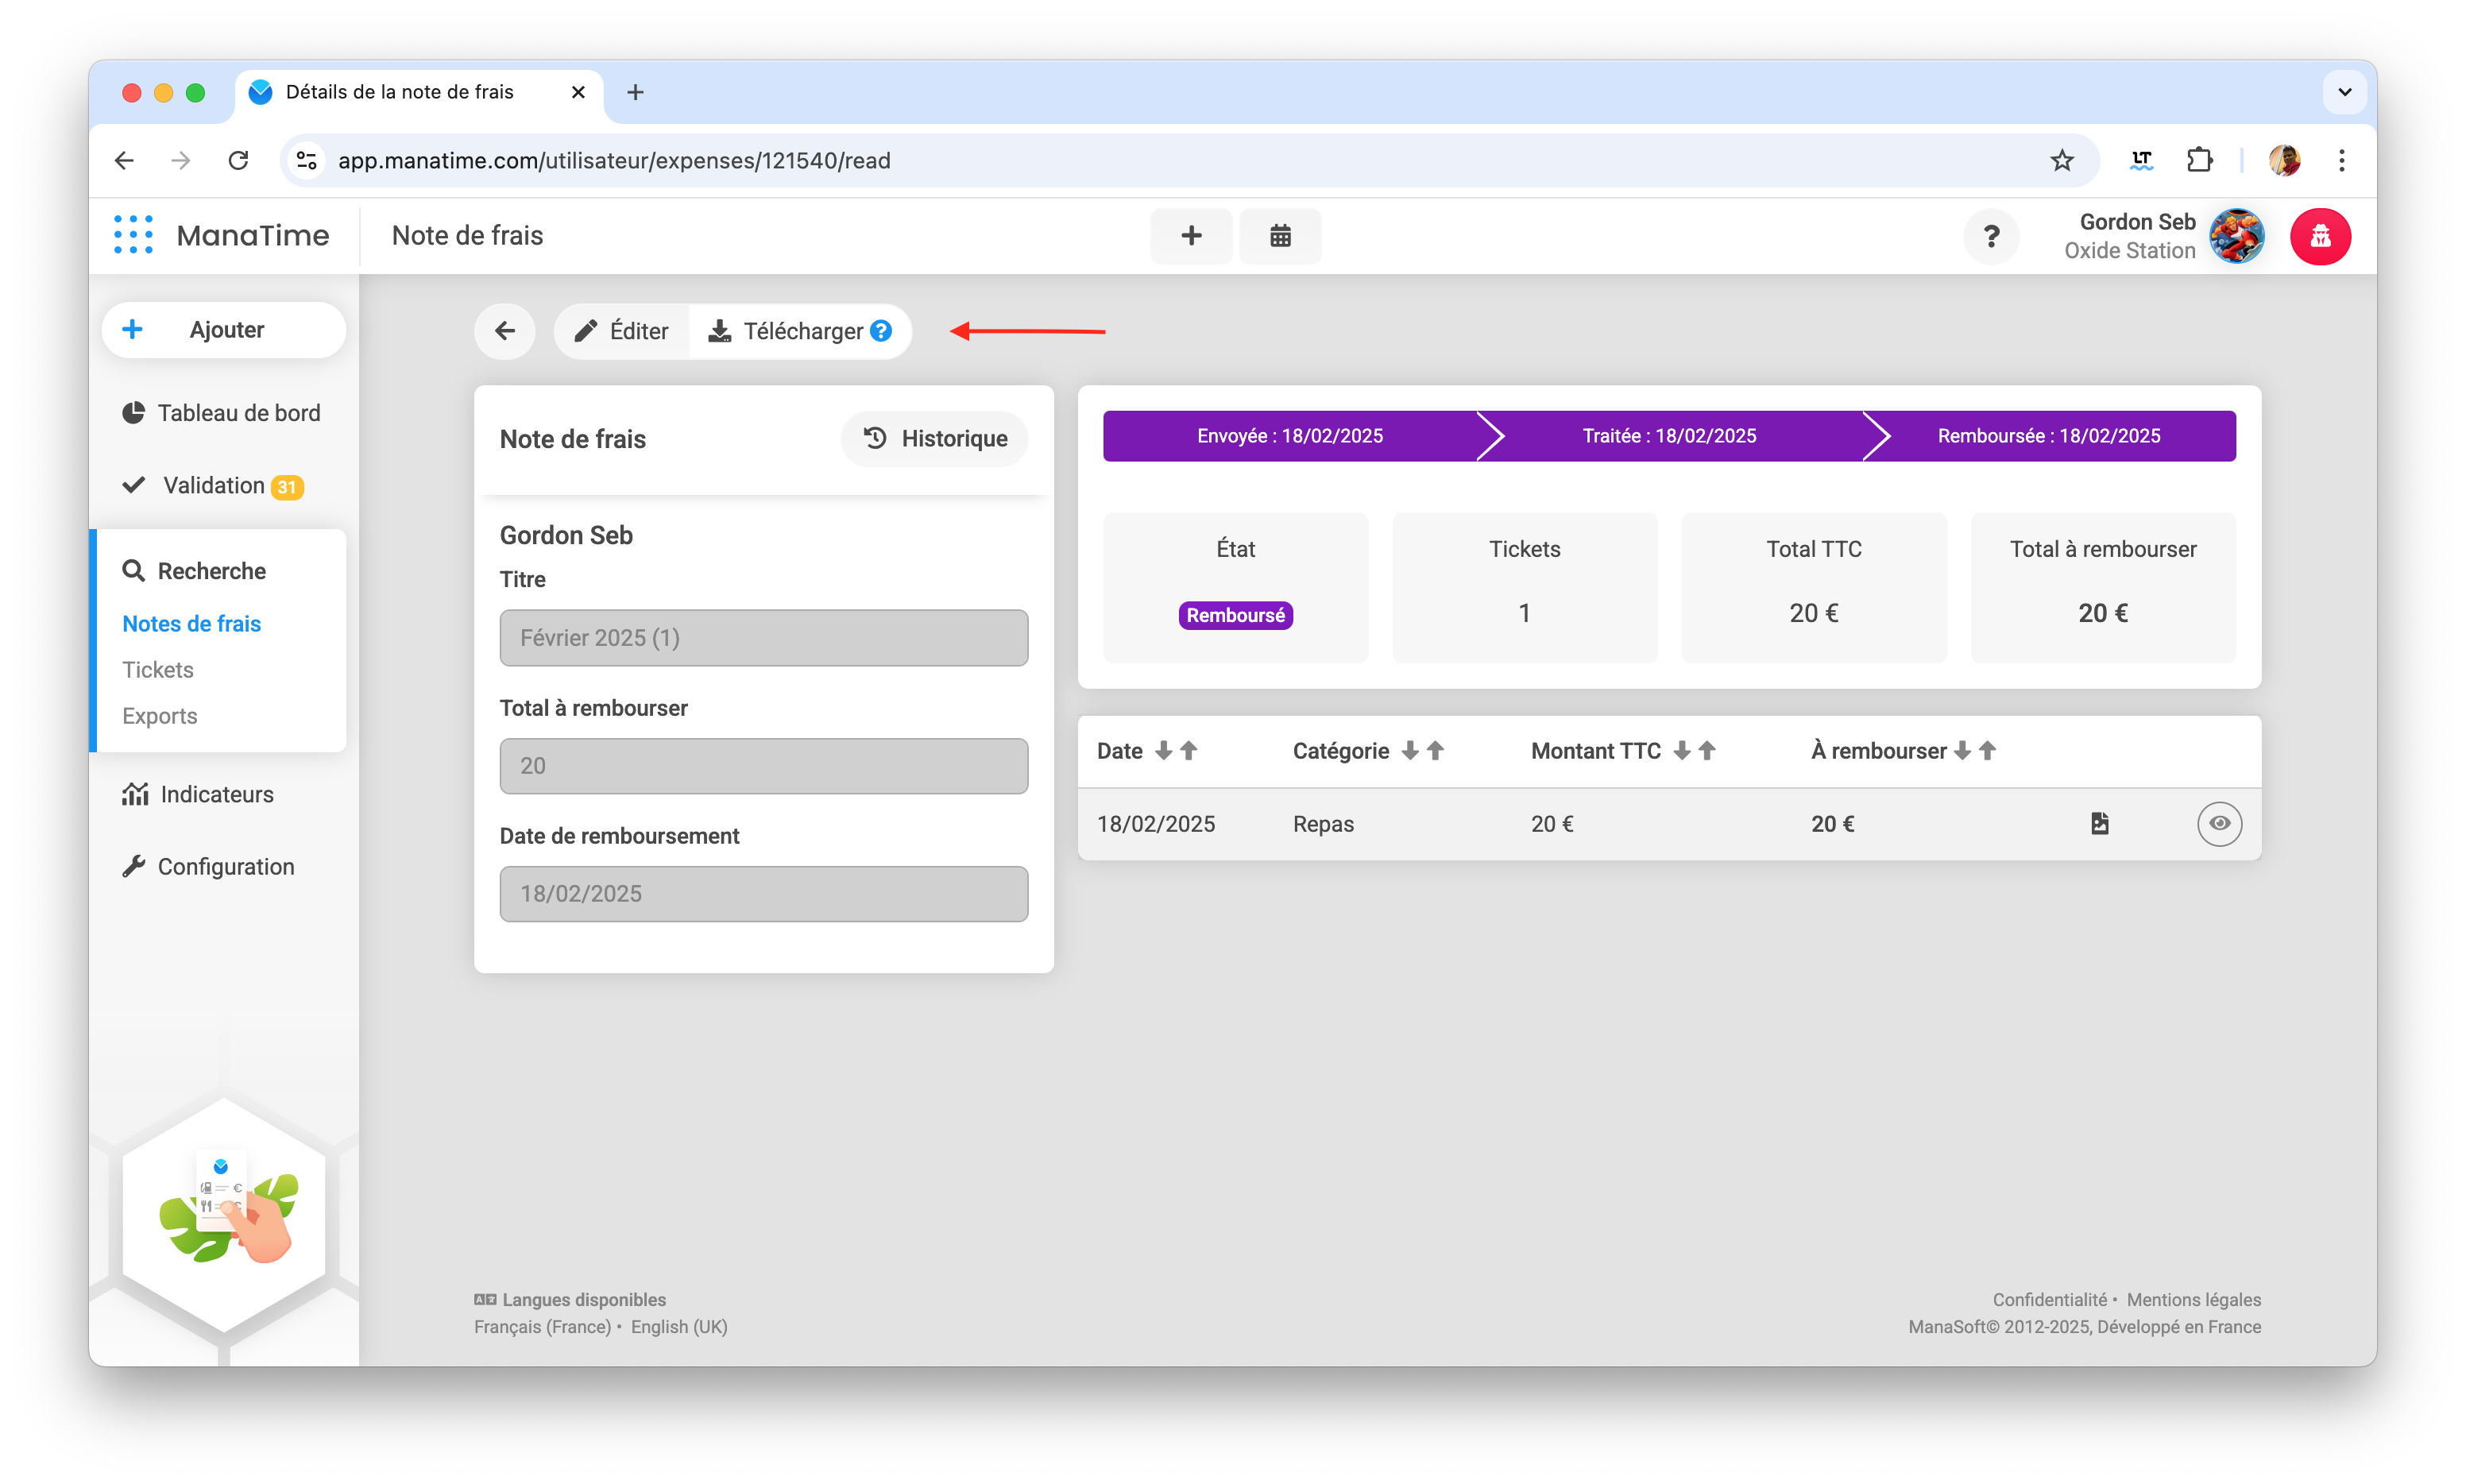This screenshot has width=2466, height=1484.
Task: Open Tableau de bord in sidebar
Action: (x=221, y=413)
